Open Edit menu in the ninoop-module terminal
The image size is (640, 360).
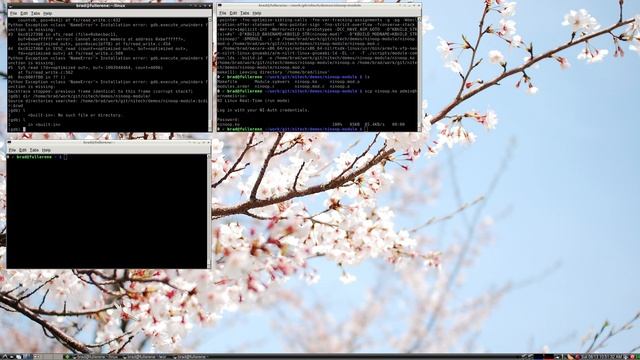click(x=233, y=13)
